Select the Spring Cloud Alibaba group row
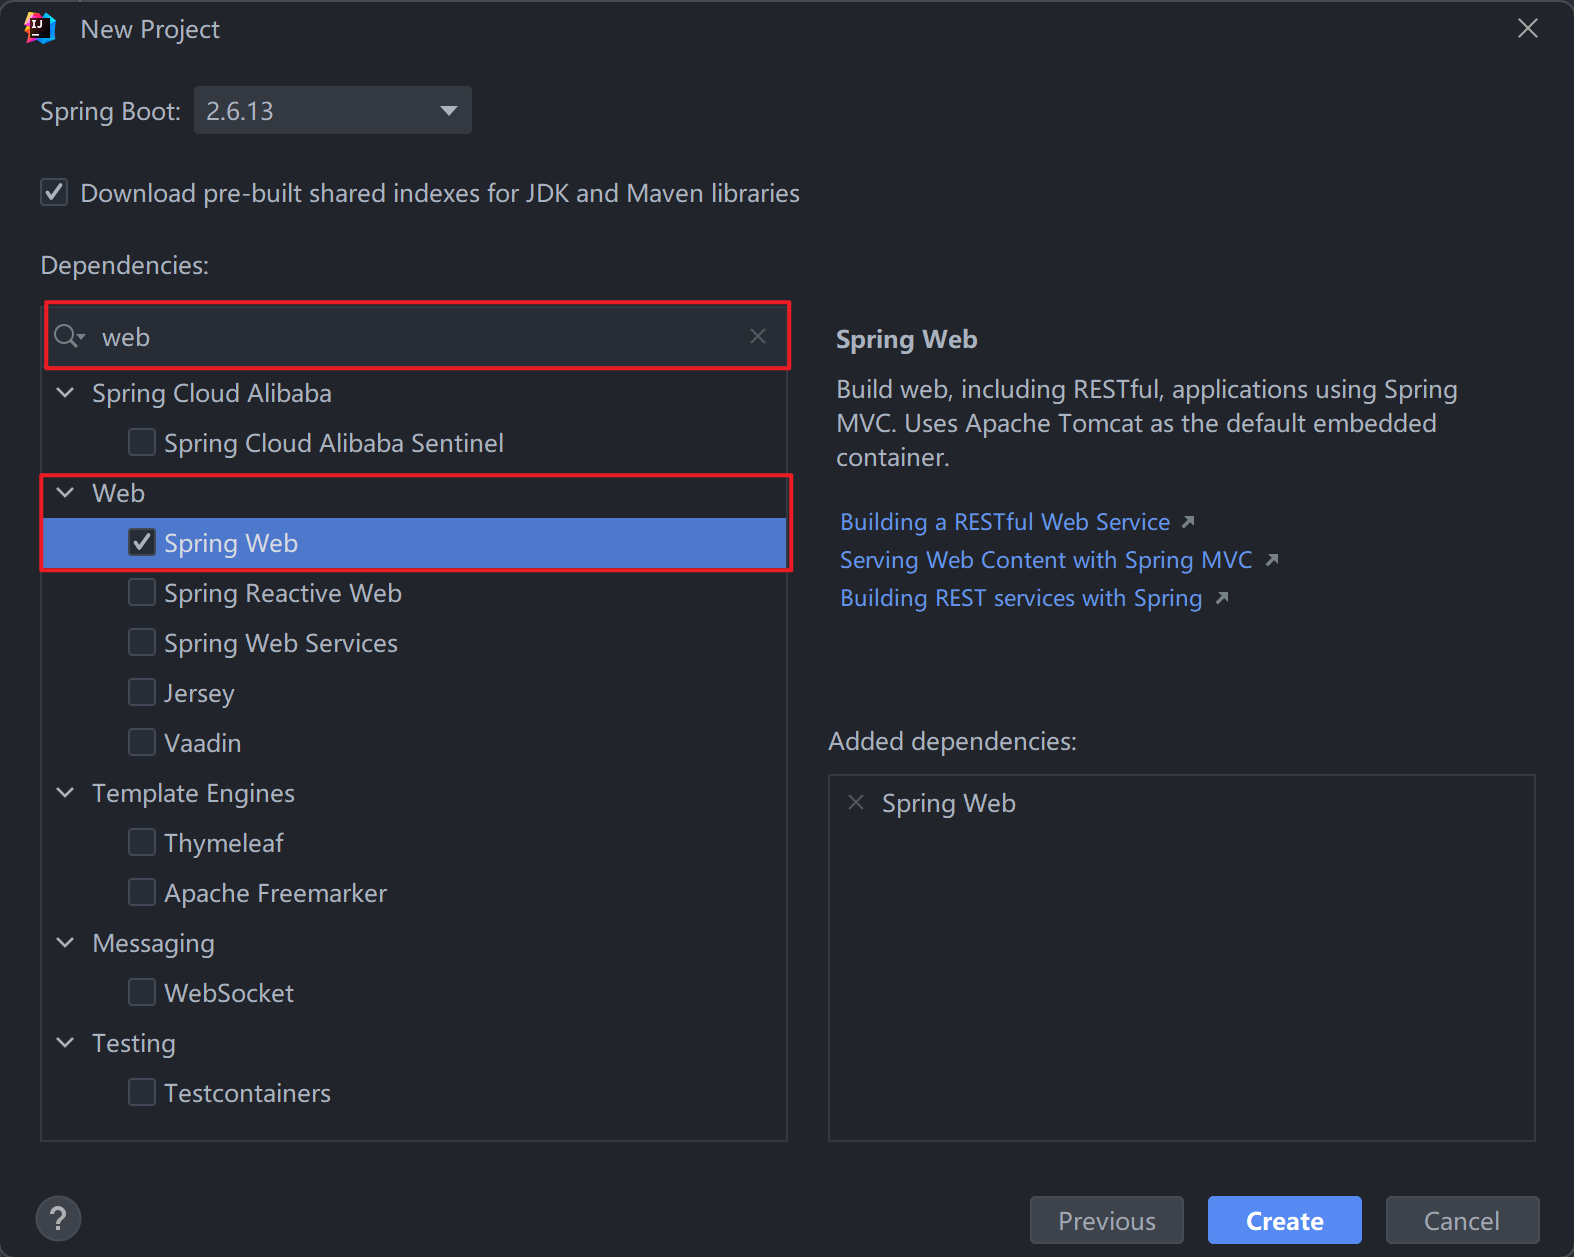This screenshot has height=1257, width=1574. [x=414, y=393]
